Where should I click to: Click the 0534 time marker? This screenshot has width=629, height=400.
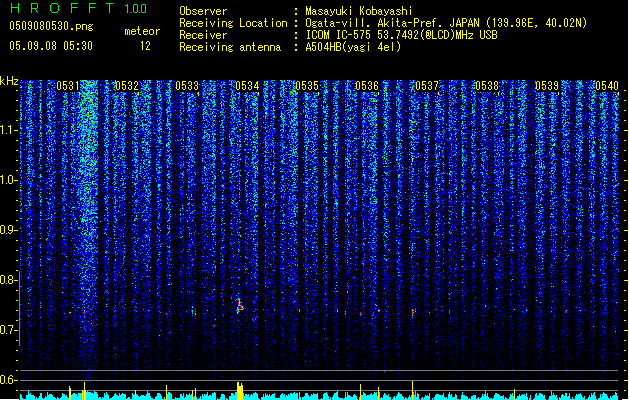(247, 85)
